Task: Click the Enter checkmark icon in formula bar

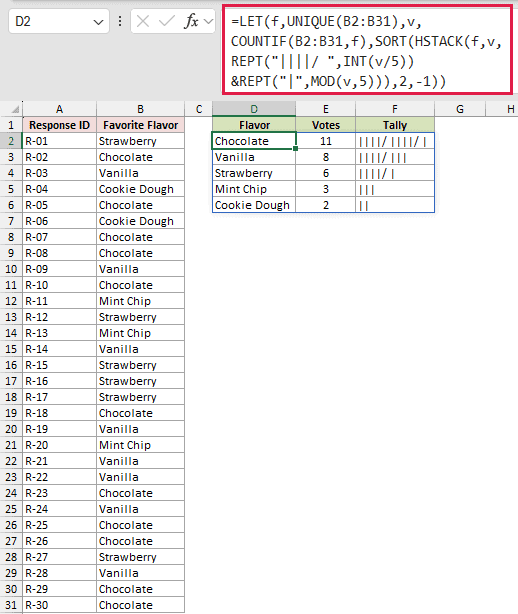Action: pyautogui.click(x=166, y=21)
